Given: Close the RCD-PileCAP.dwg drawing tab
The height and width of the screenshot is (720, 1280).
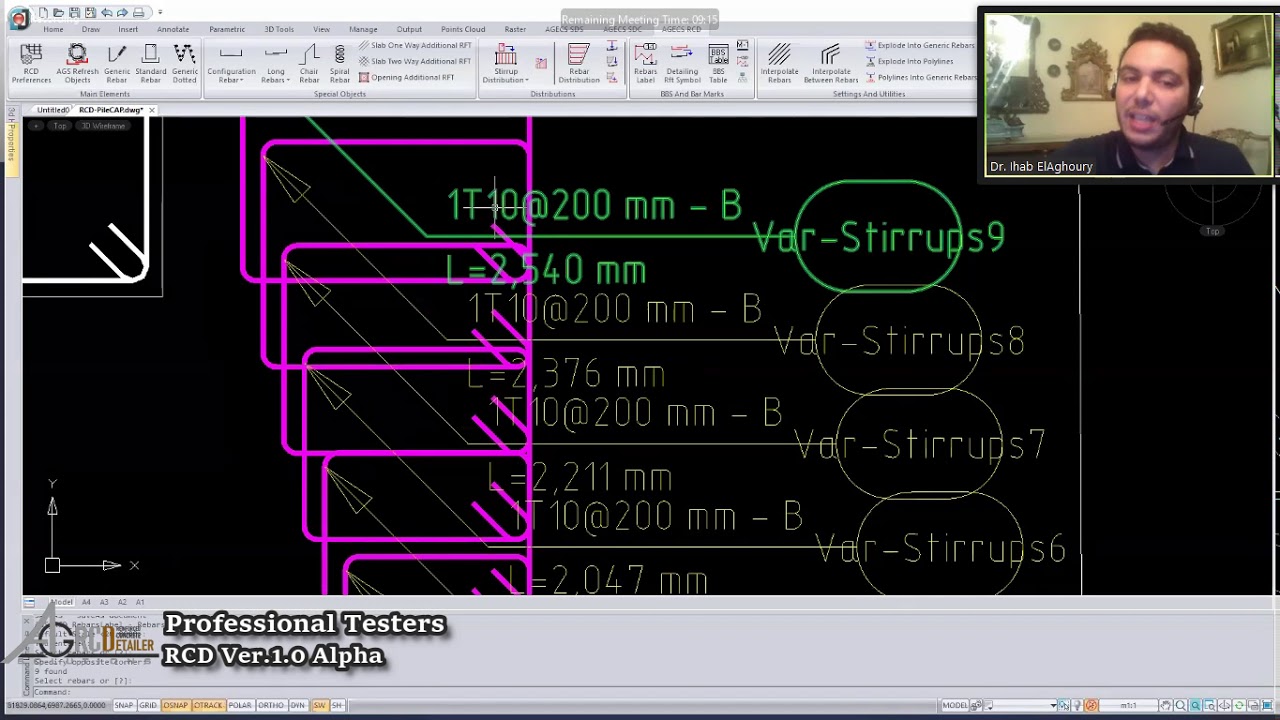Looking at the screenshot, I should (x=151, y=110).
